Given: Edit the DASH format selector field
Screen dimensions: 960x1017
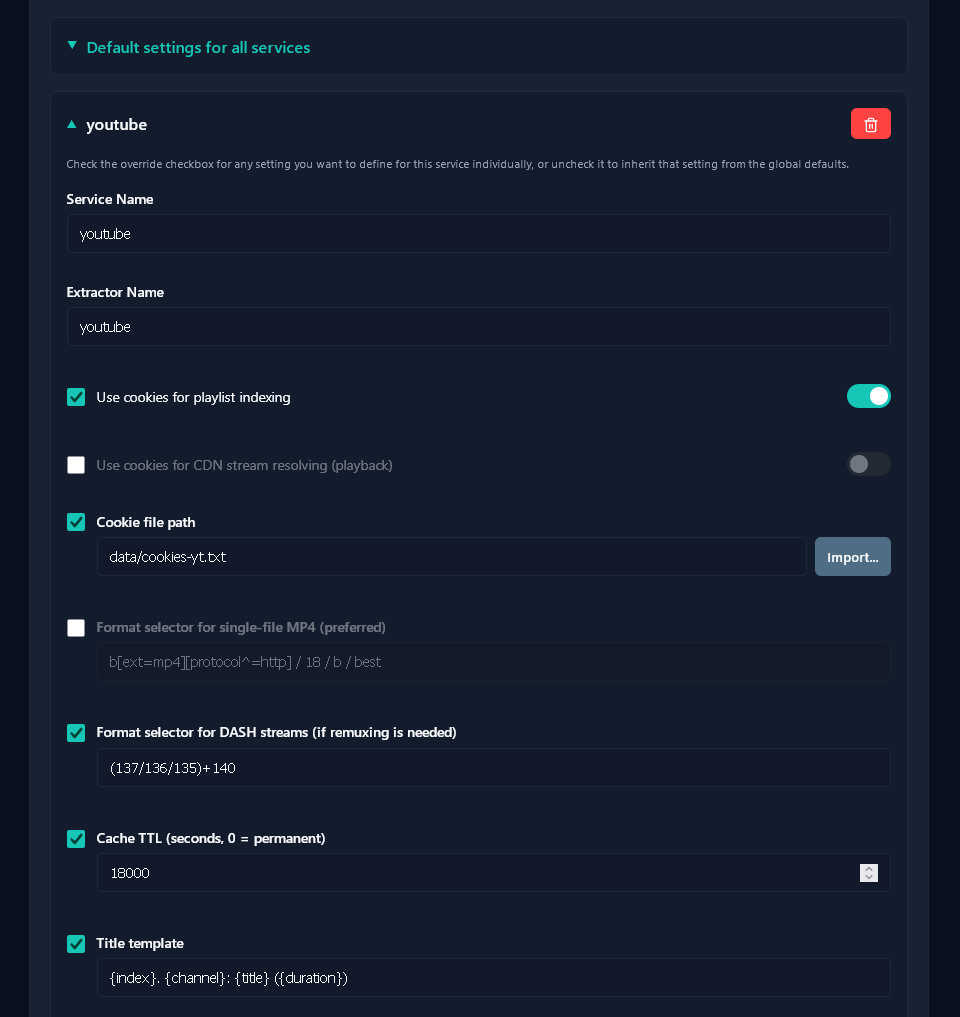Looking at the screenshot, I should tap(494, 768).
